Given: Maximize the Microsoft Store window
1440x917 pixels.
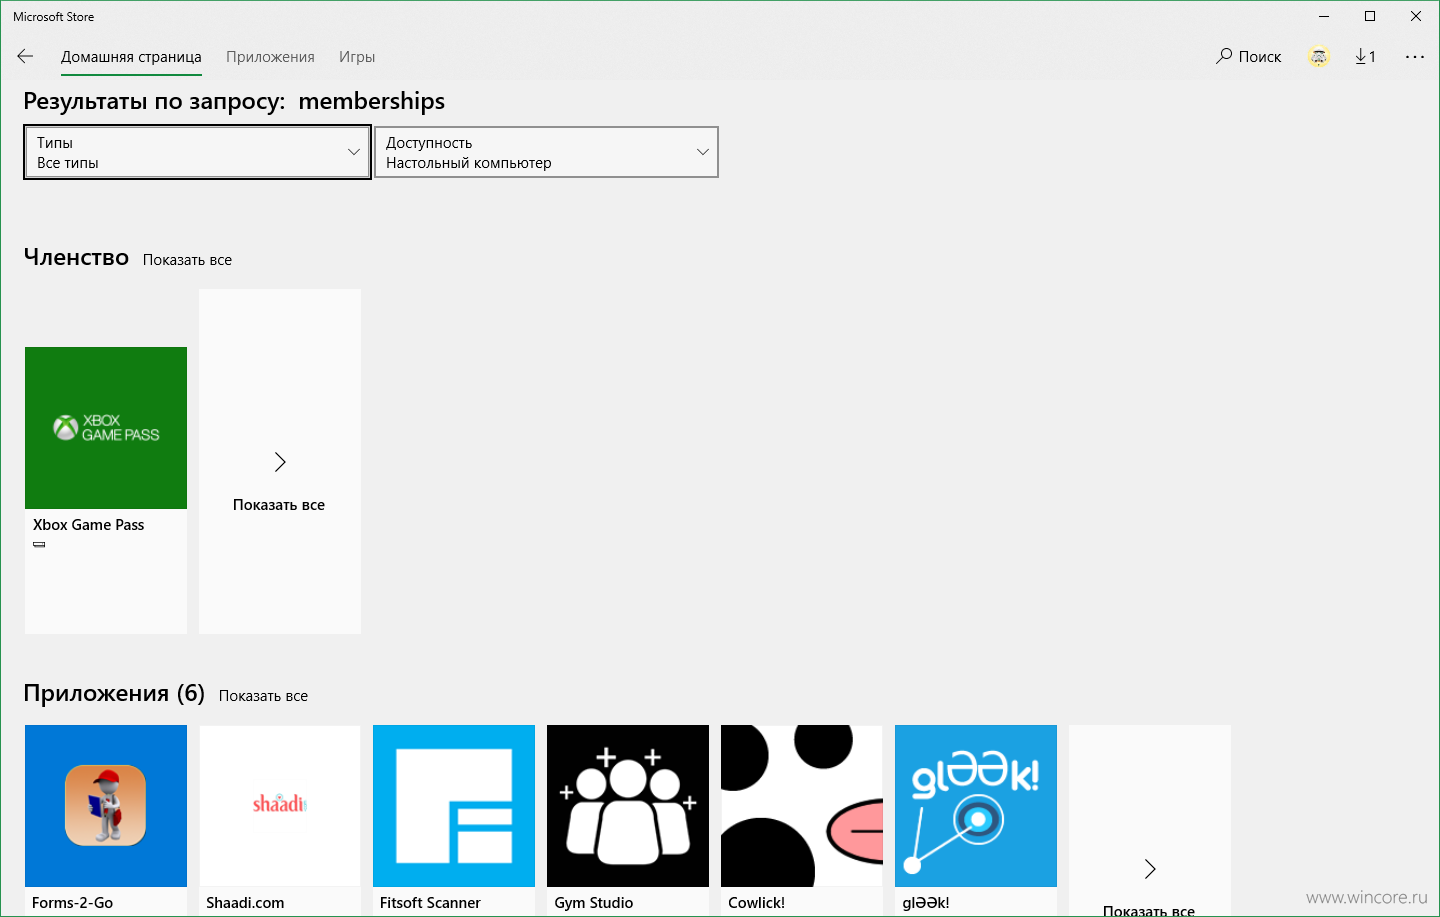Looking at the screenshot, I should (x=1370, y=16).
